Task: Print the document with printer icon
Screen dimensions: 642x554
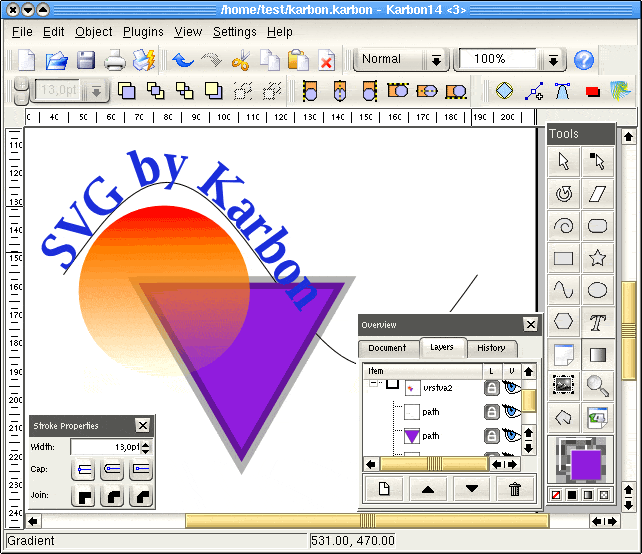Action: click(x=114, y=60)
